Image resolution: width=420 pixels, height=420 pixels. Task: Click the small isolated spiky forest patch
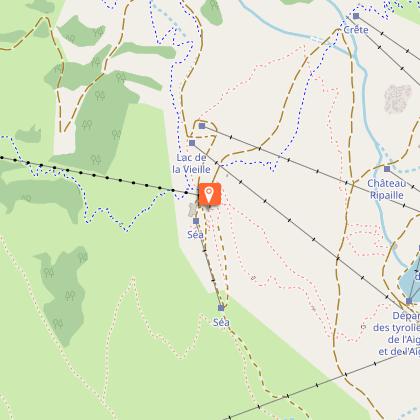tap(28, 134)
